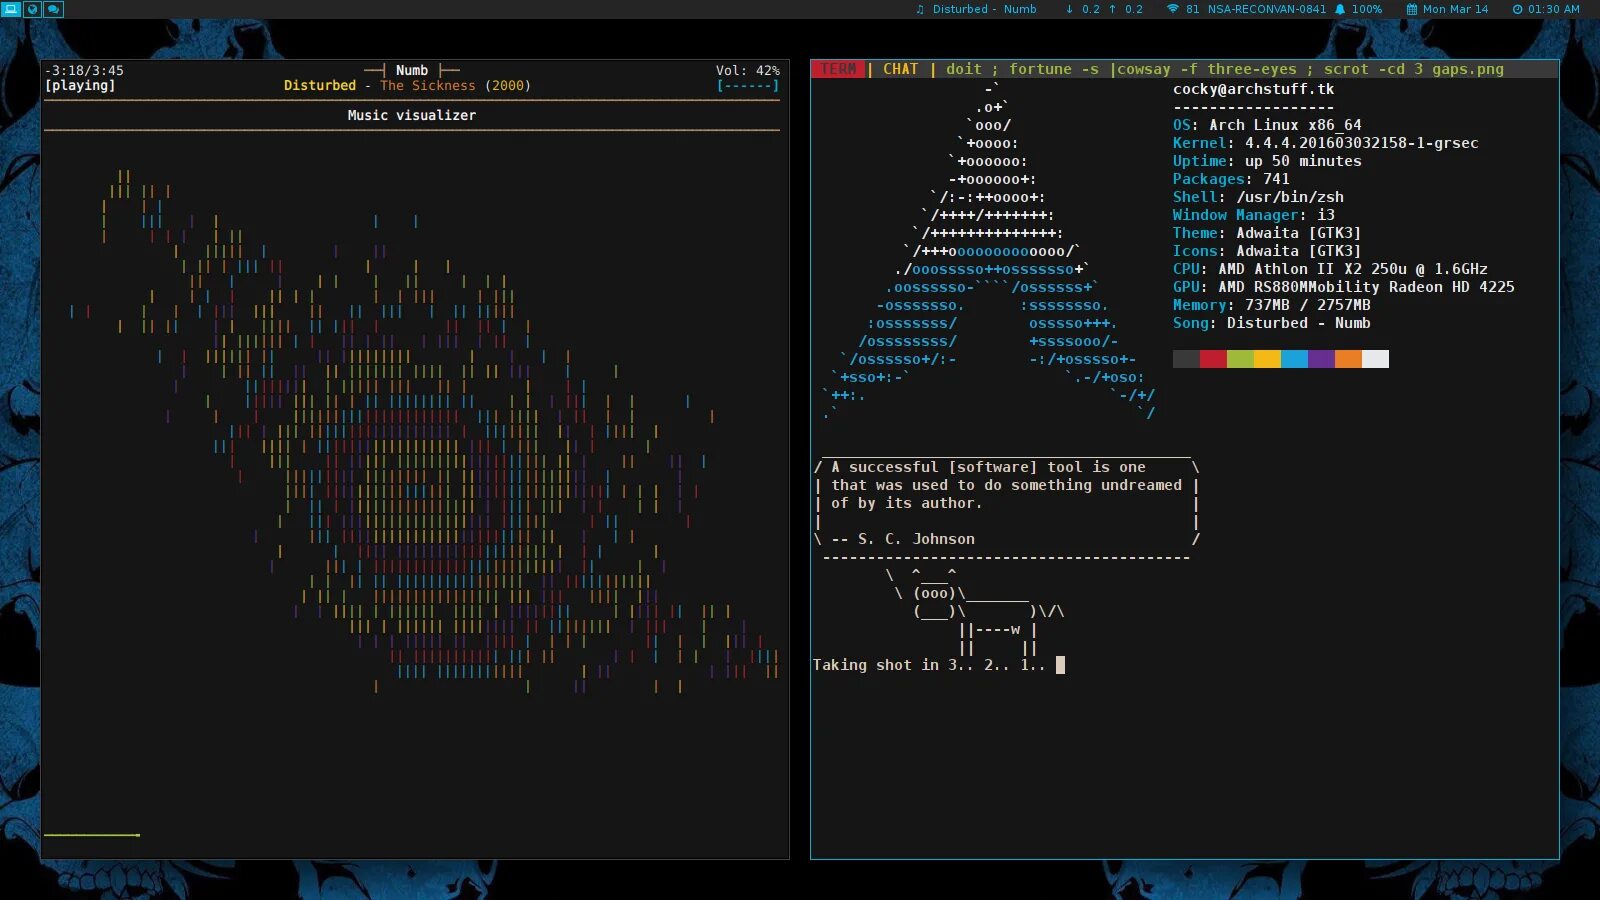Click the dark gray color block
The width and height of the screenshot is (1600, 900).
coord(1186,359)
